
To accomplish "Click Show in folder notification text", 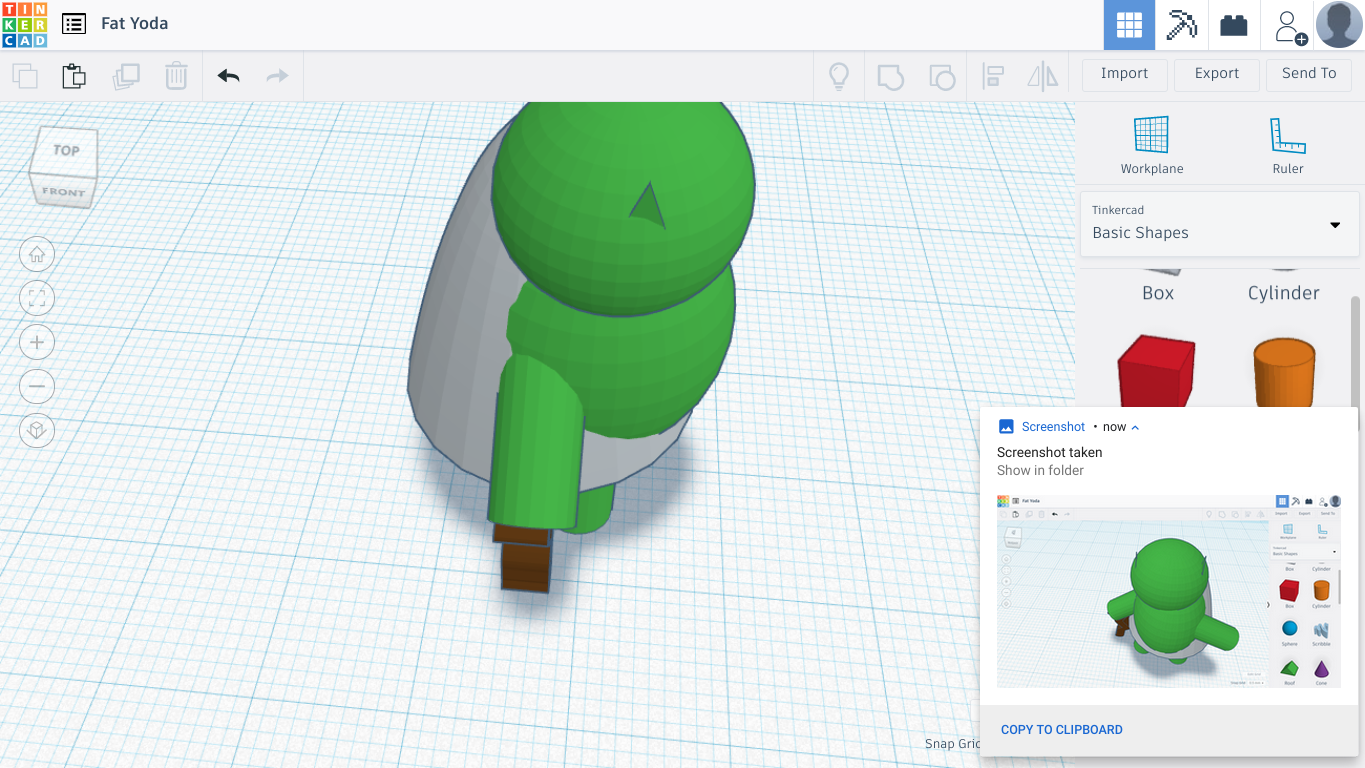I will 1040,471.
